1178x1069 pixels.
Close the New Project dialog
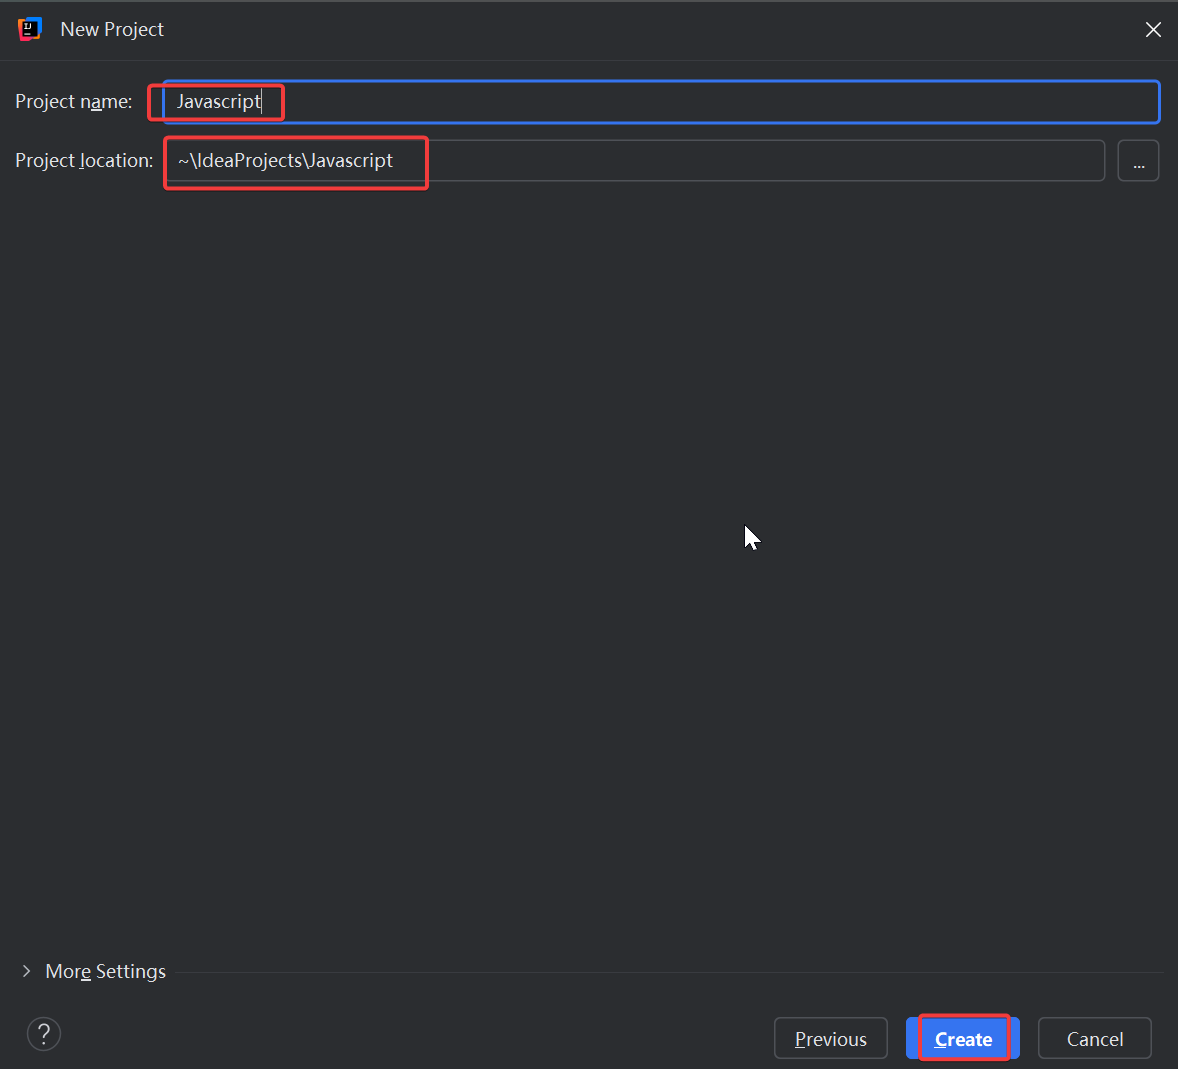coord(1153,30)
